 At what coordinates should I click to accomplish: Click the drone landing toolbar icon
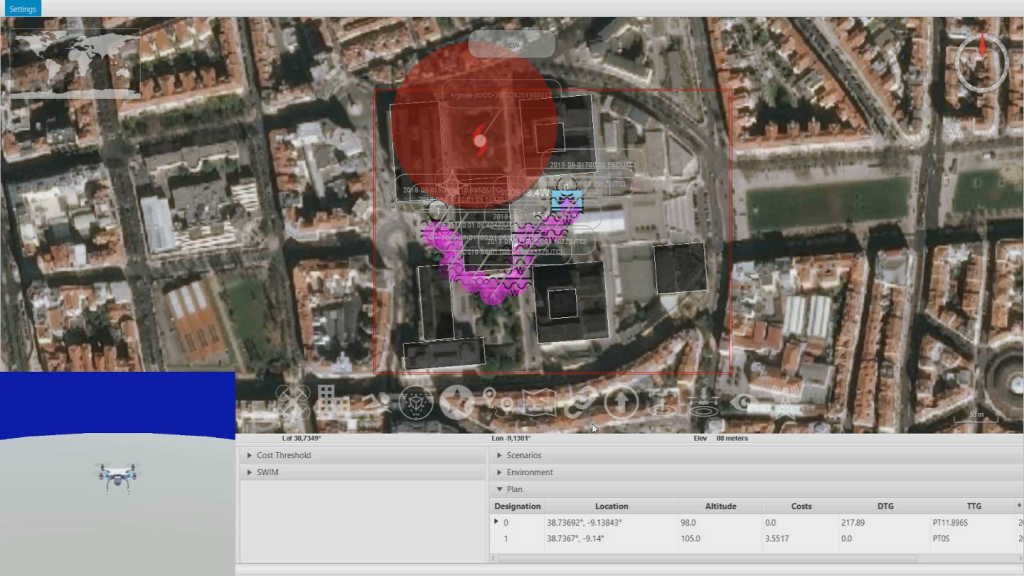(x=703, y=404)
